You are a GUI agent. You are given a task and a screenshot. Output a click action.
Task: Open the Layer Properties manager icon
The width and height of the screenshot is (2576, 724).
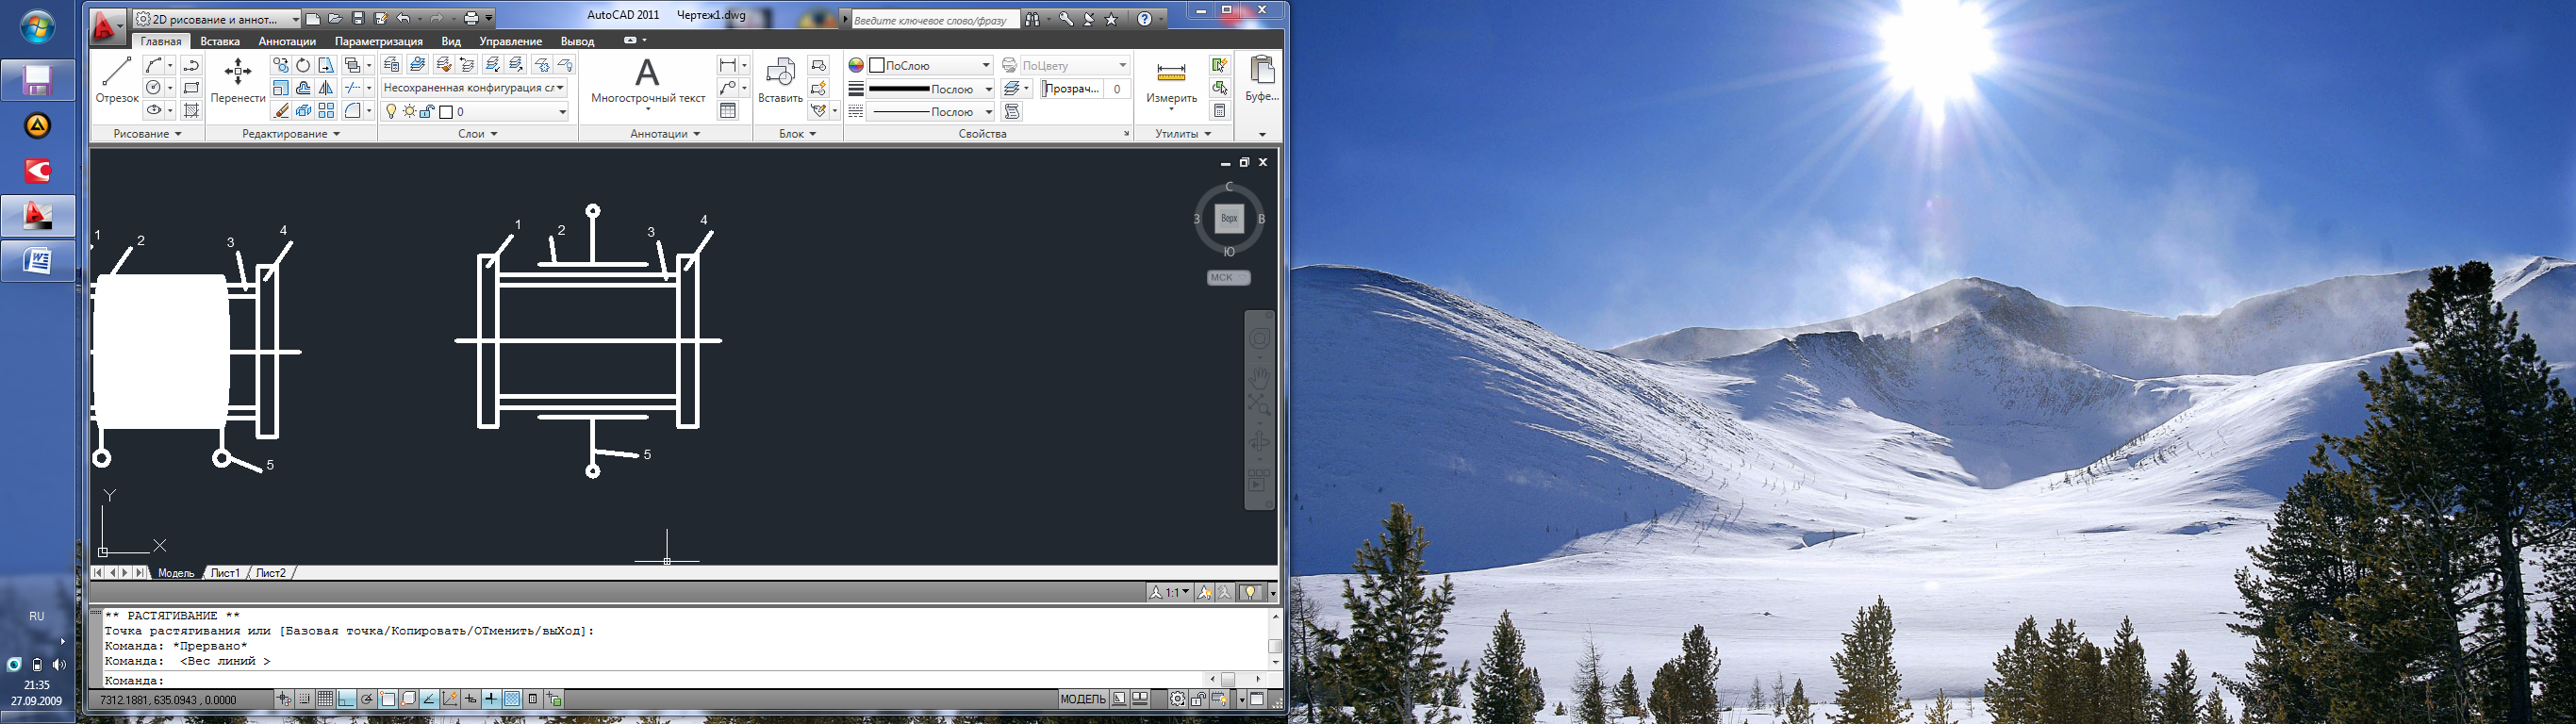pyautogui.click(x=392, y=64)
